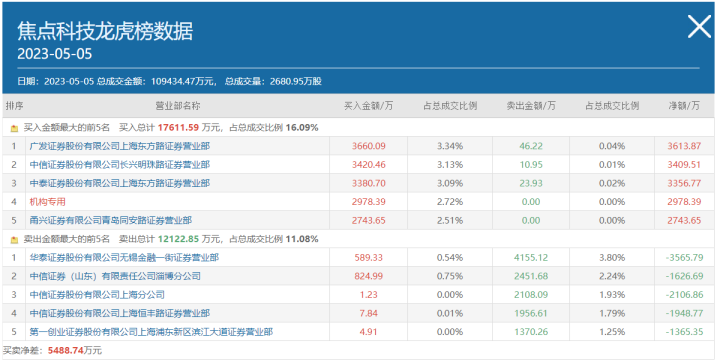Click the icon beside 买入金额最大的前5名
Screen dimensions: 718x363
14,129
